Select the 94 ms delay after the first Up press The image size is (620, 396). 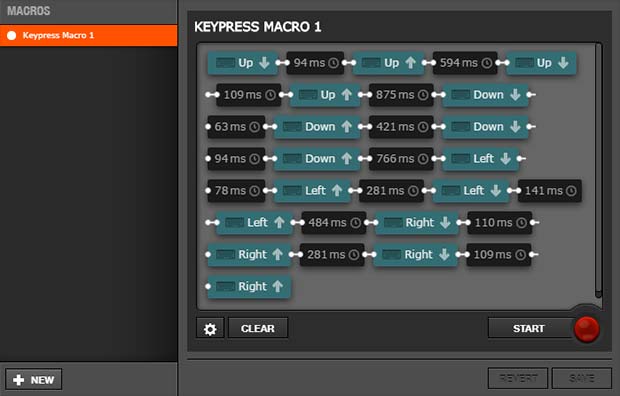tap(315, 63)
